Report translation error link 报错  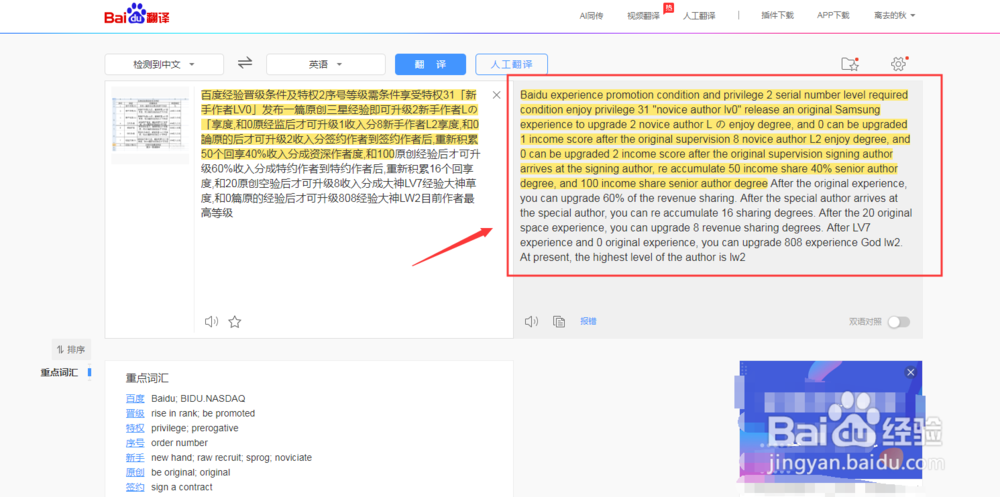tap(588, 322)
